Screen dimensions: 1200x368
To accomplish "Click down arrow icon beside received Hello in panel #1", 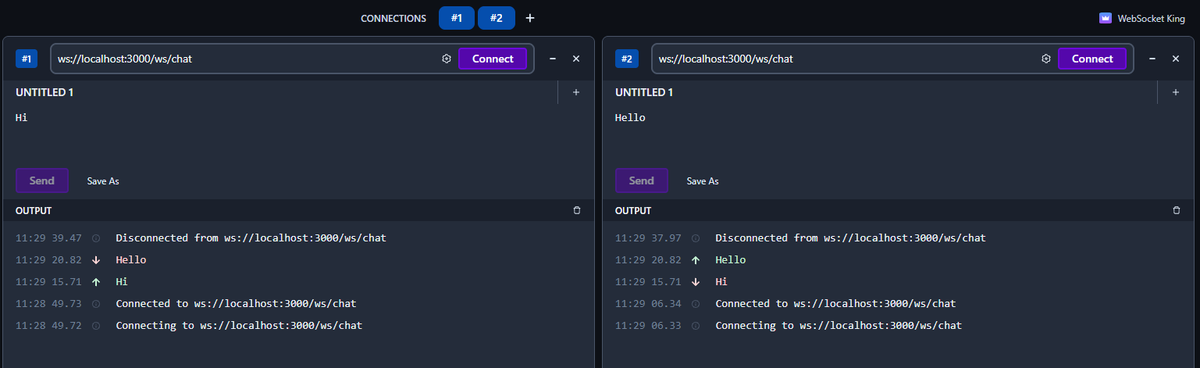I will [x=96, y=260].
